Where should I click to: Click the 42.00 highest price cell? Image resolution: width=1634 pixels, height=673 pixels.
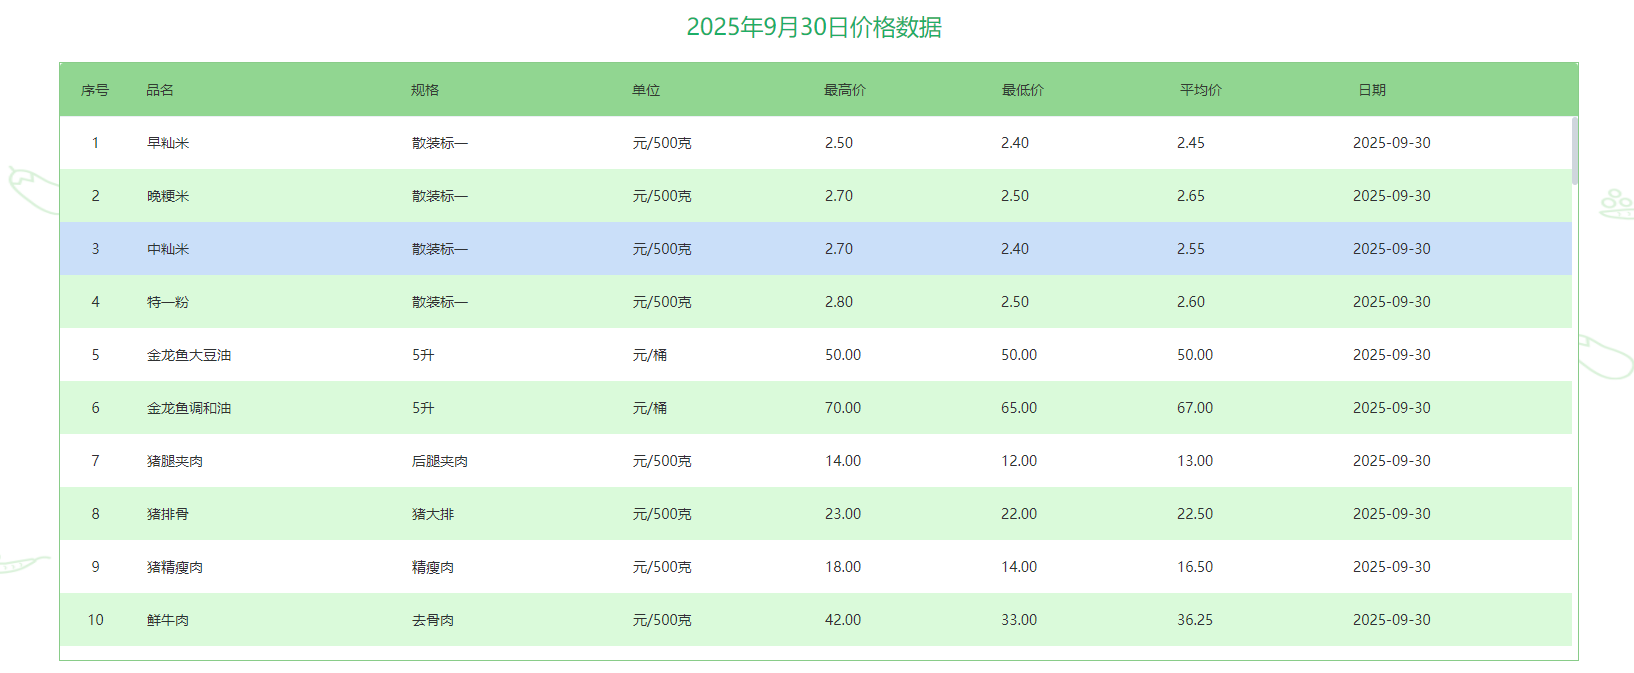click(843, 620)
